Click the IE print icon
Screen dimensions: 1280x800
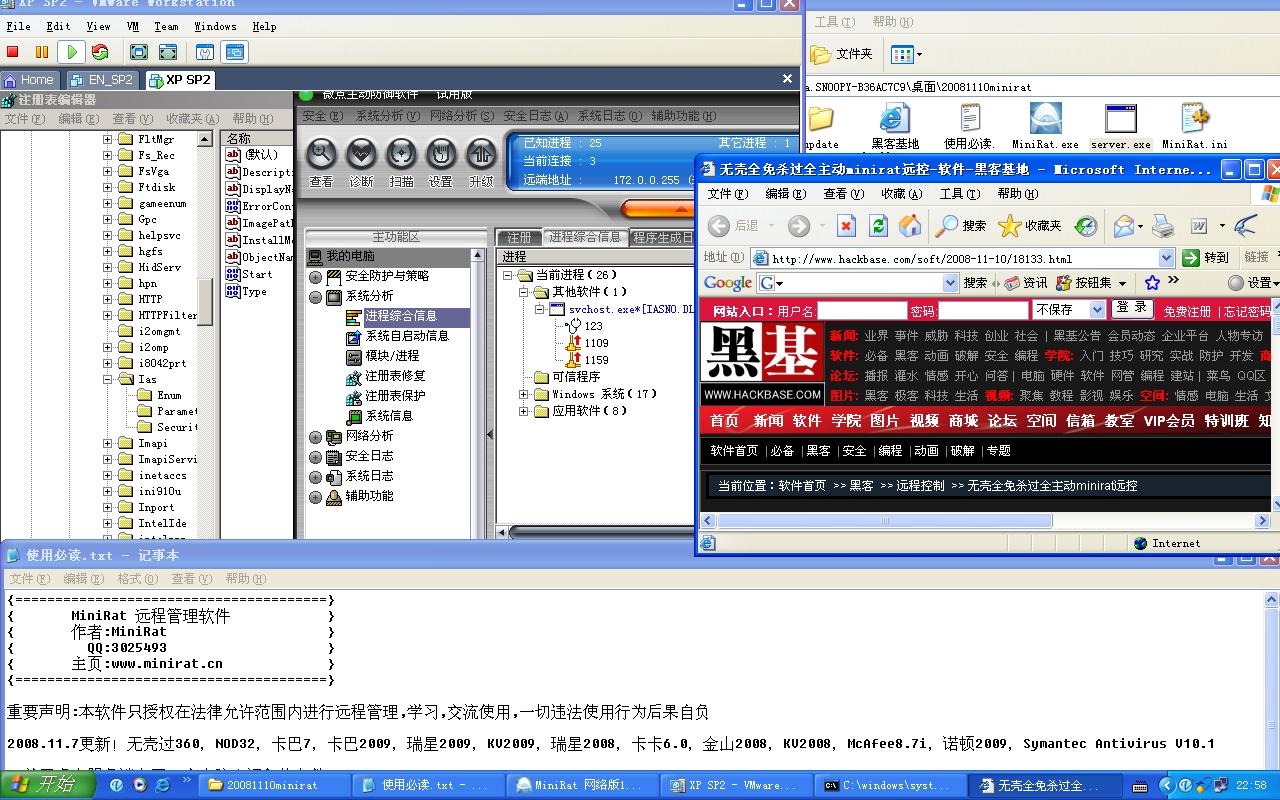pyautogui.click(x=1162, y=226)
